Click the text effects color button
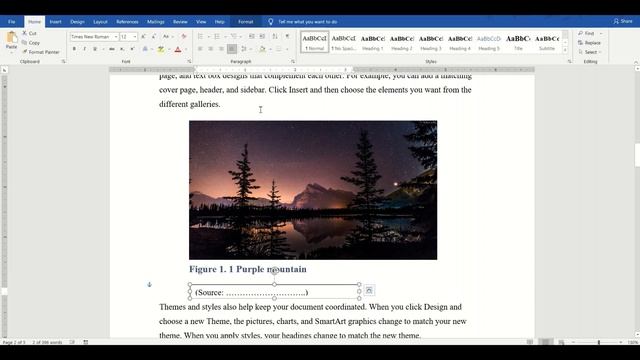 point(145,49)
